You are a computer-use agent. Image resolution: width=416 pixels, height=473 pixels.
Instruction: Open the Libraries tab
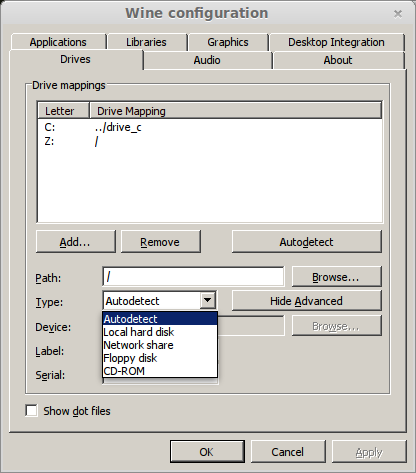pos(146,42)
